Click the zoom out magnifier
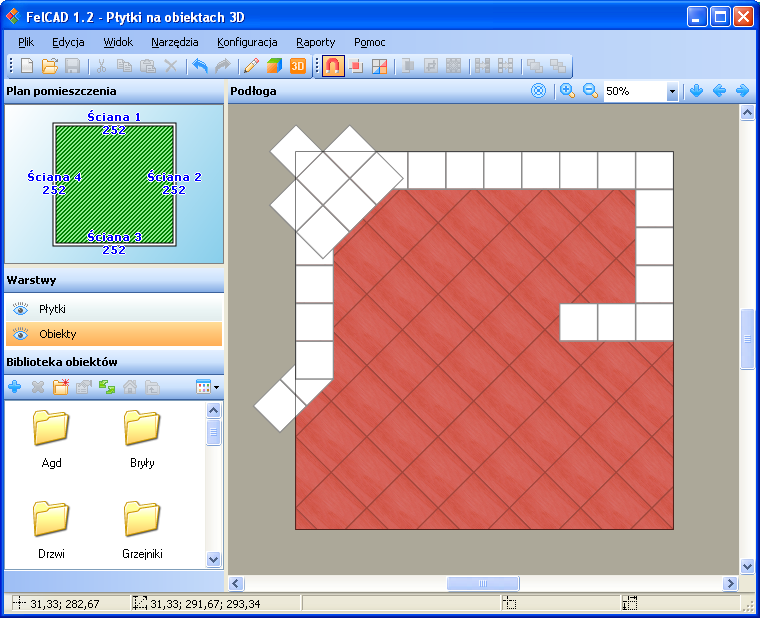760x618 pixels. (590, 91)
